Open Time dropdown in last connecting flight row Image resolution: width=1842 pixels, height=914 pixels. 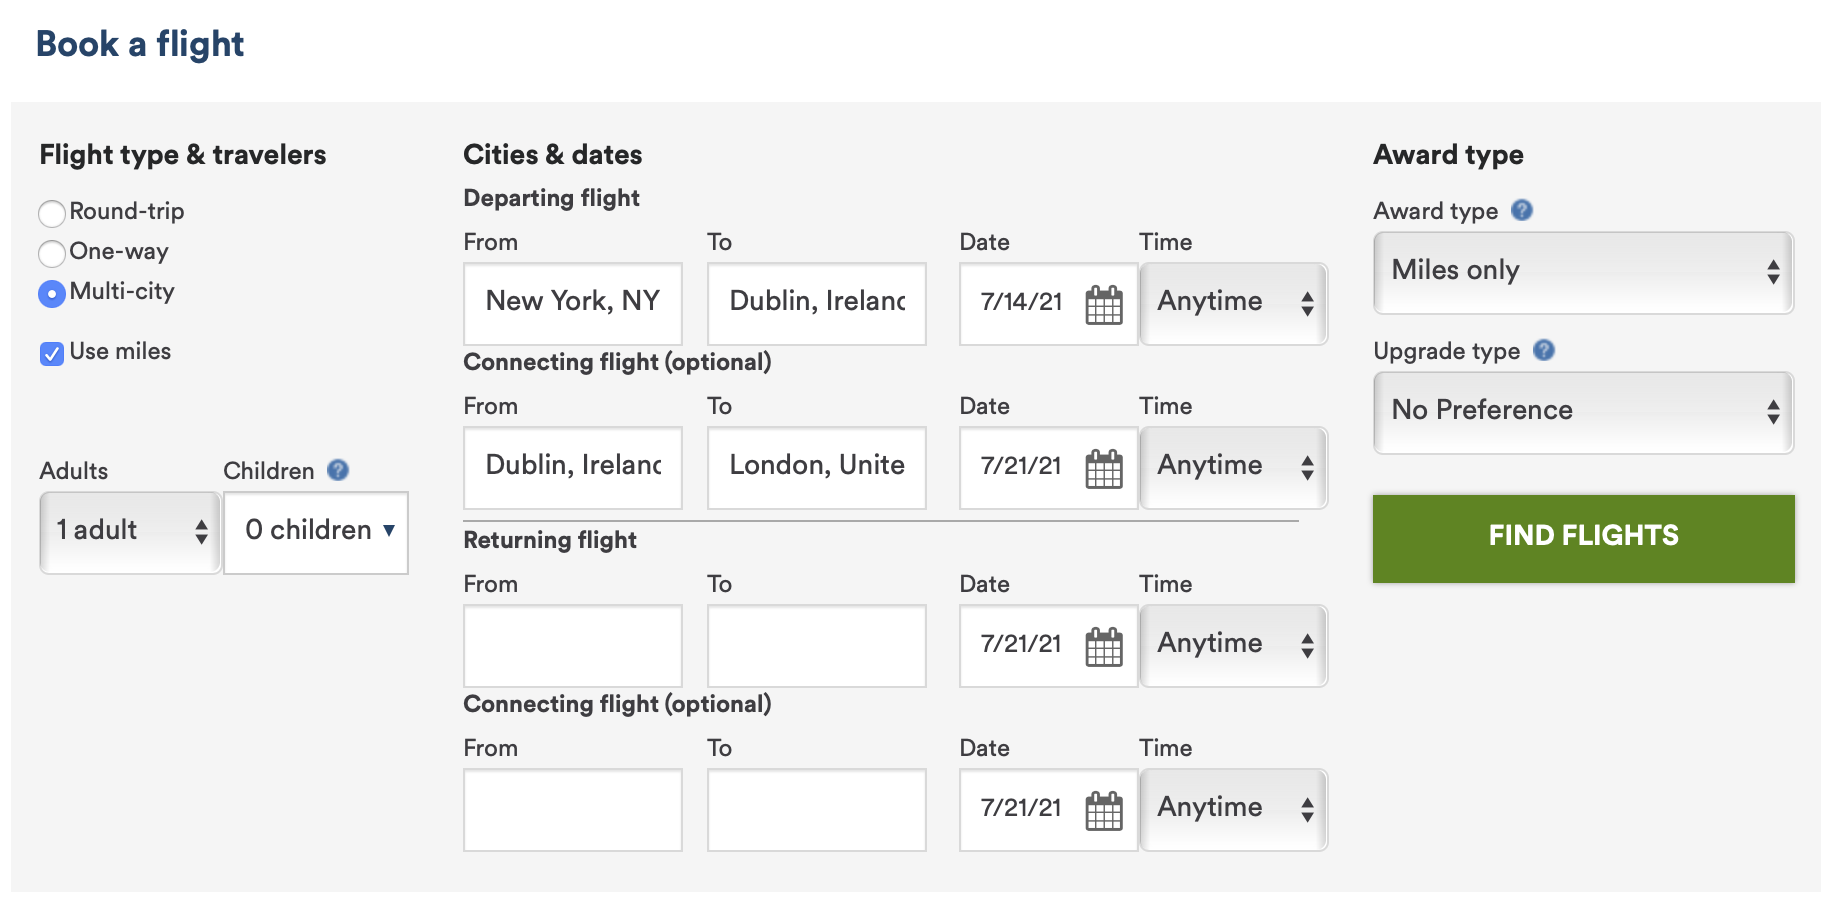coord(1234,810)
